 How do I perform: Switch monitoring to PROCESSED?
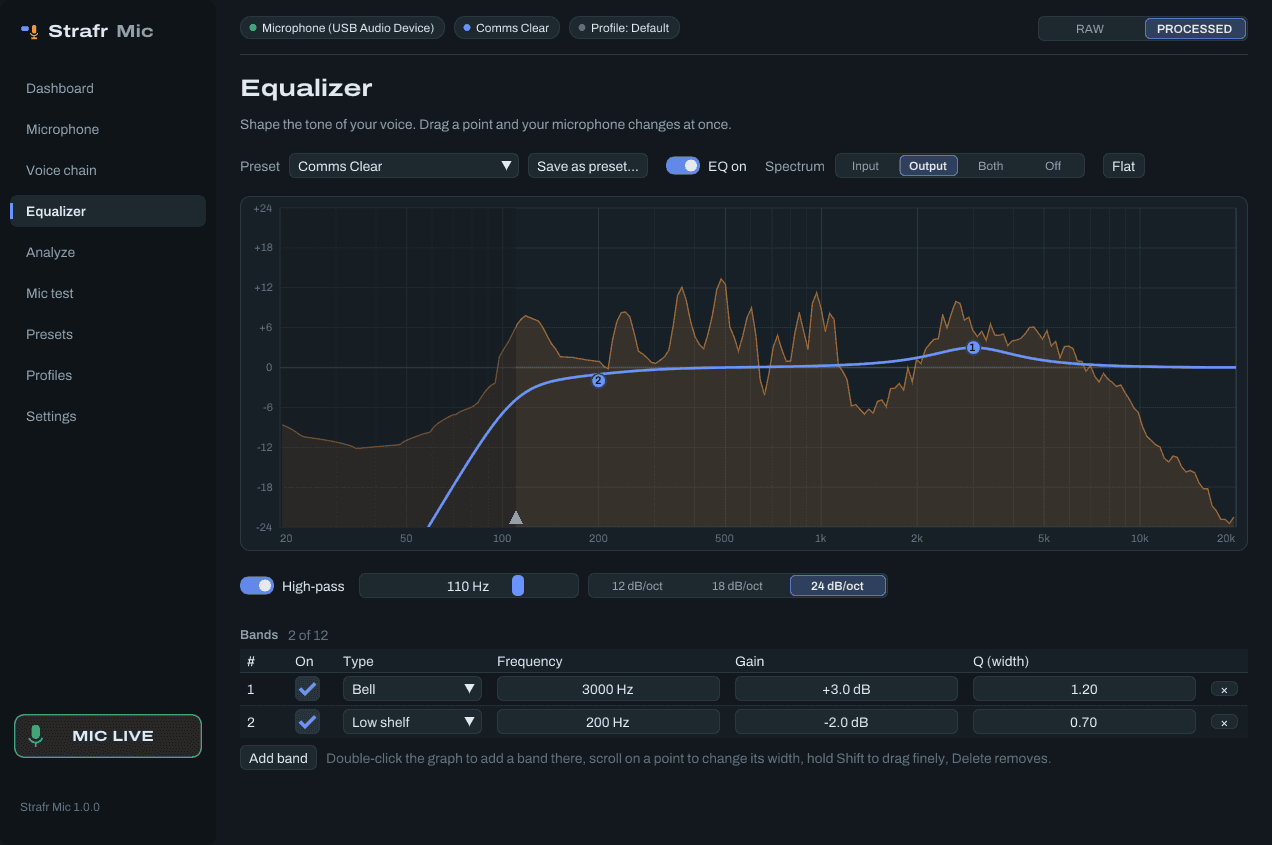pos(1194,29)
